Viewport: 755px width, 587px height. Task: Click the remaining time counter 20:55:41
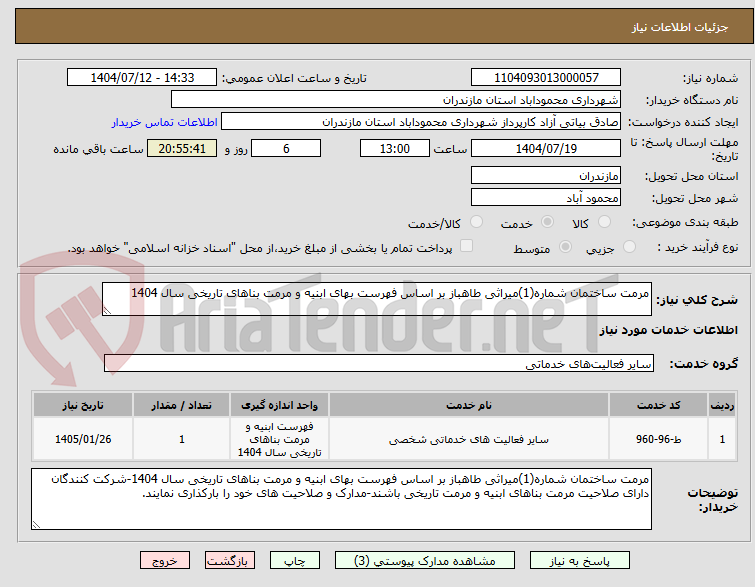[182, 148]
